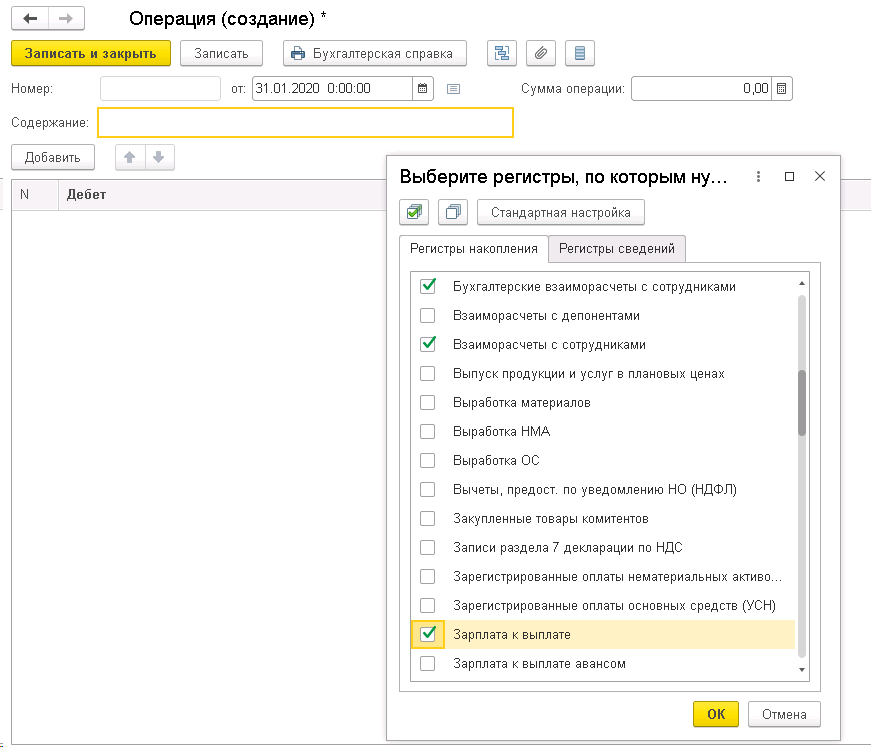Switch to Регистры сведений tab
The width and height of the screenshot is (871, 747).
coord(616,249)
